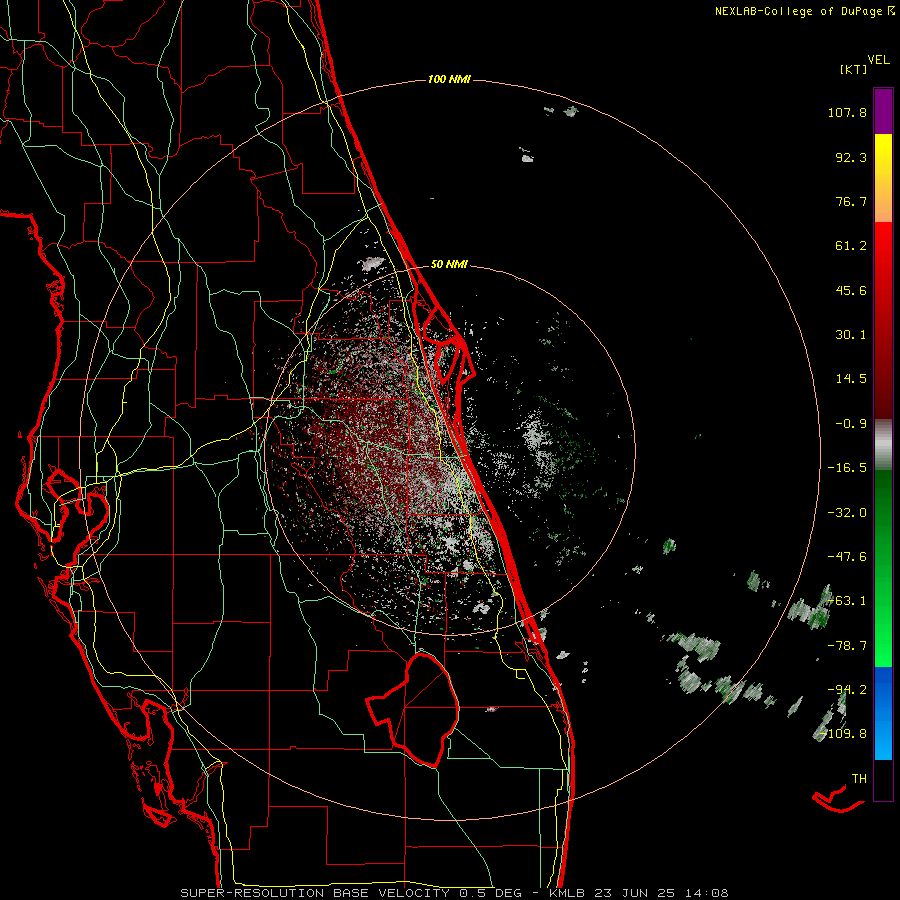
Task: Click the 30.1 value on velocity scale
Action: (851, 335)
